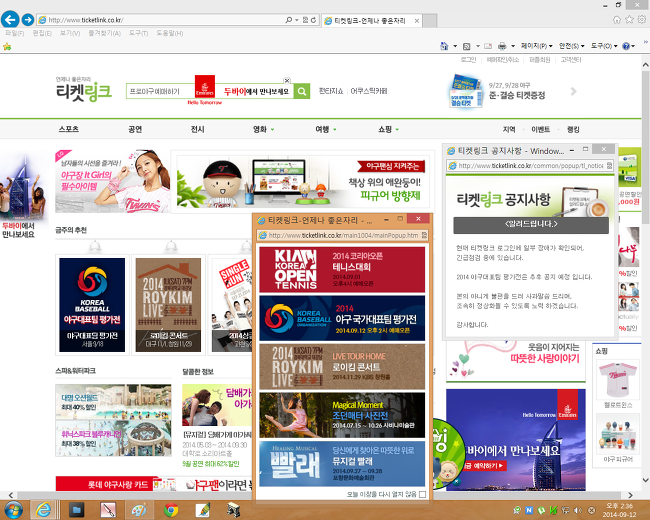Click the next arrow beside ticket giveaway banner

tap(574, 91)
